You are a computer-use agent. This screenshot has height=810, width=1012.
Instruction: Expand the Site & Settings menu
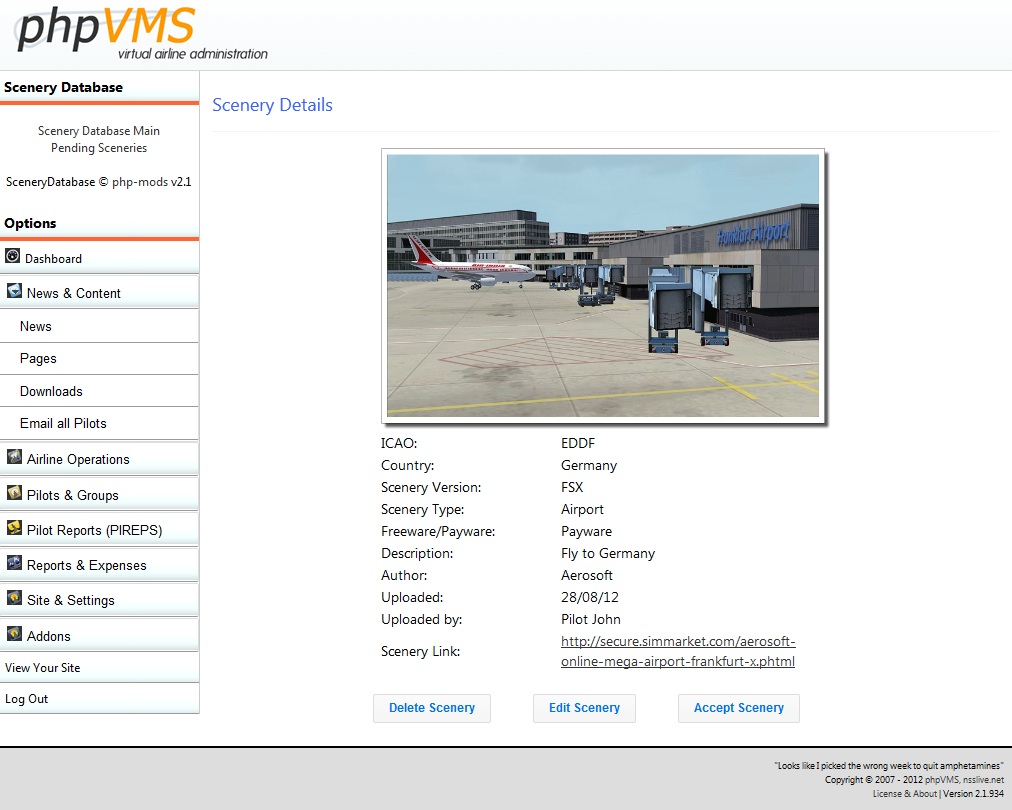click(99, 600)
